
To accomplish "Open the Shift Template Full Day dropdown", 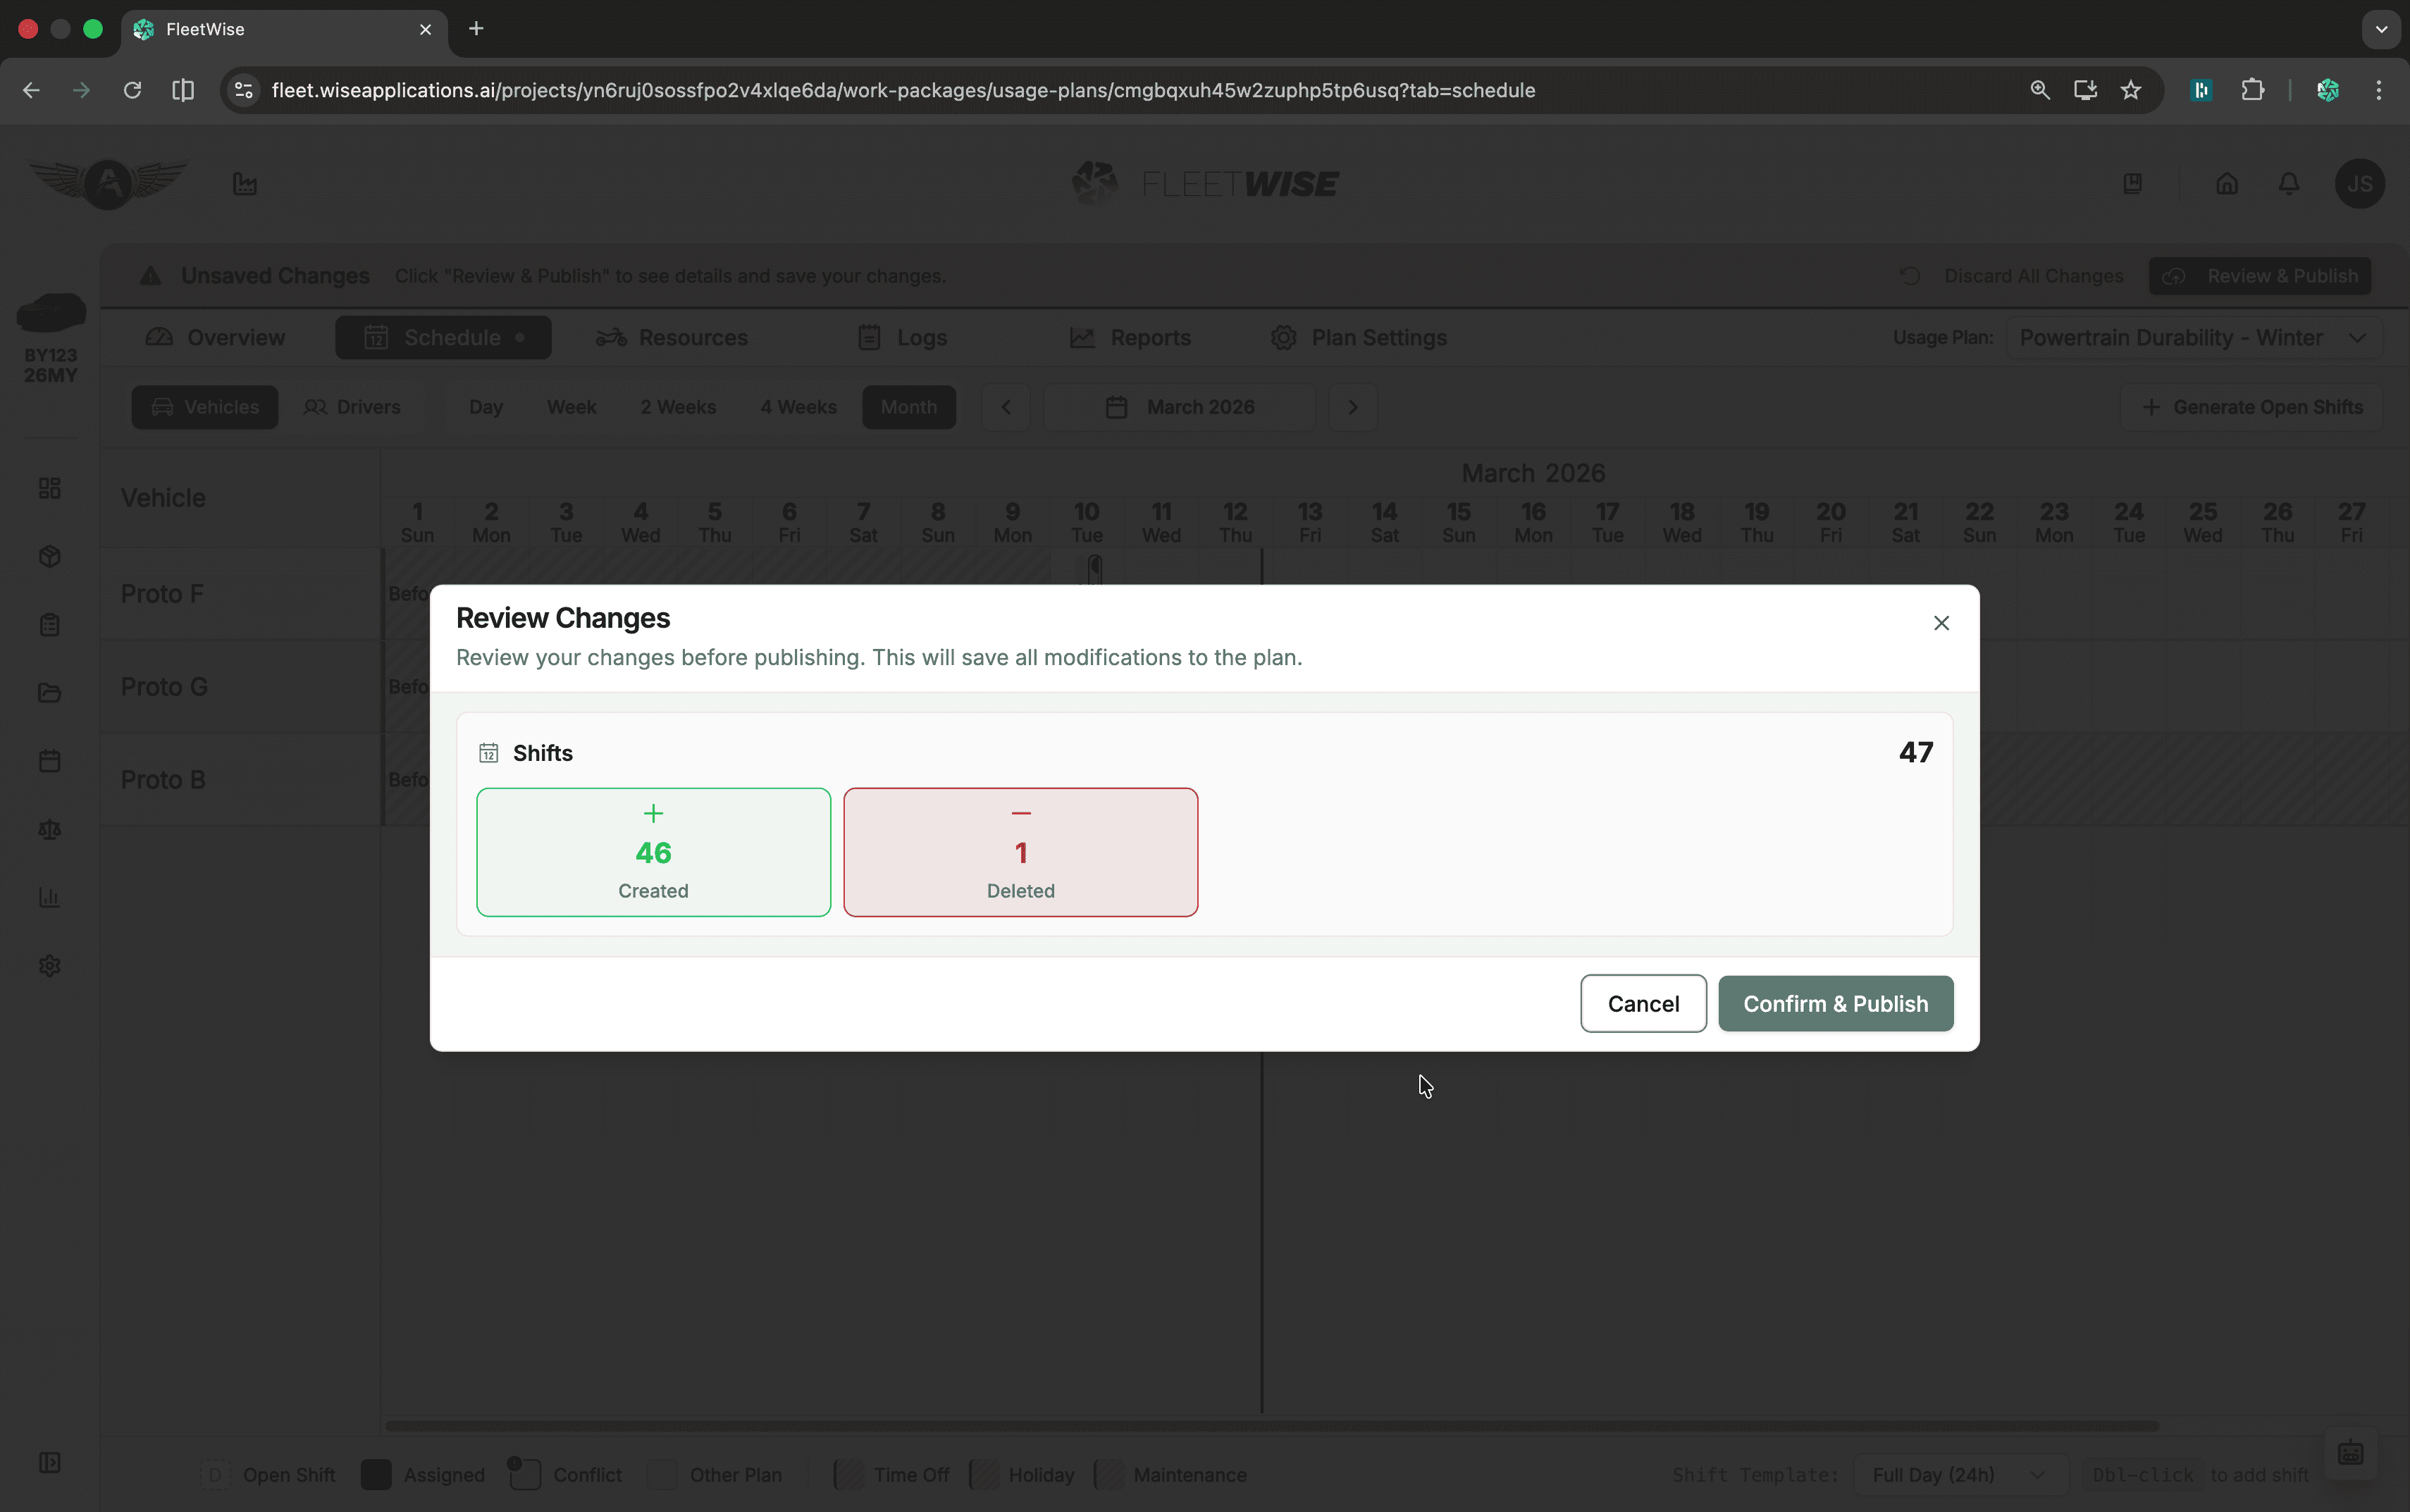I will 1959,1475.
